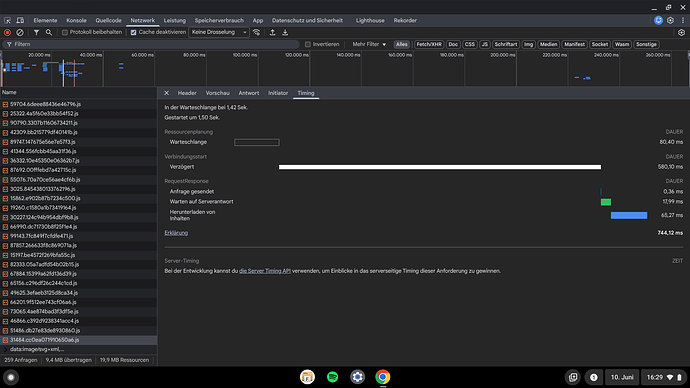Open the 16:29 system status tray

(x=664, y=377)
